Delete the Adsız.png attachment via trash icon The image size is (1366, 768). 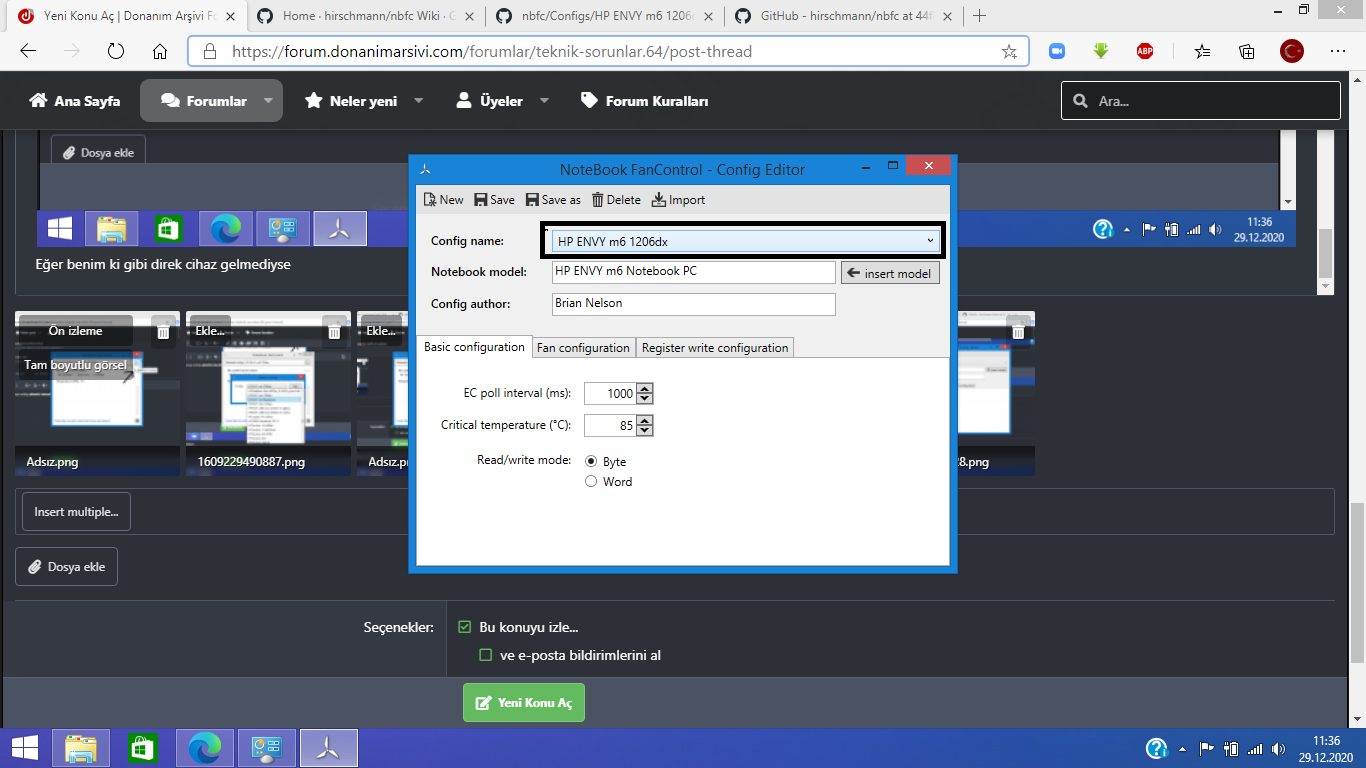[164, 331]
